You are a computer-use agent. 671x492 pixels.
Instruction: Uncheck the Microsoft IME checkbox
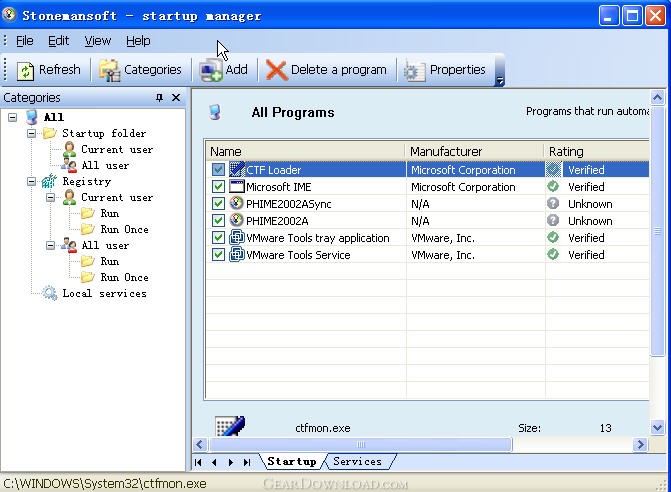click(x=218, y=187)
